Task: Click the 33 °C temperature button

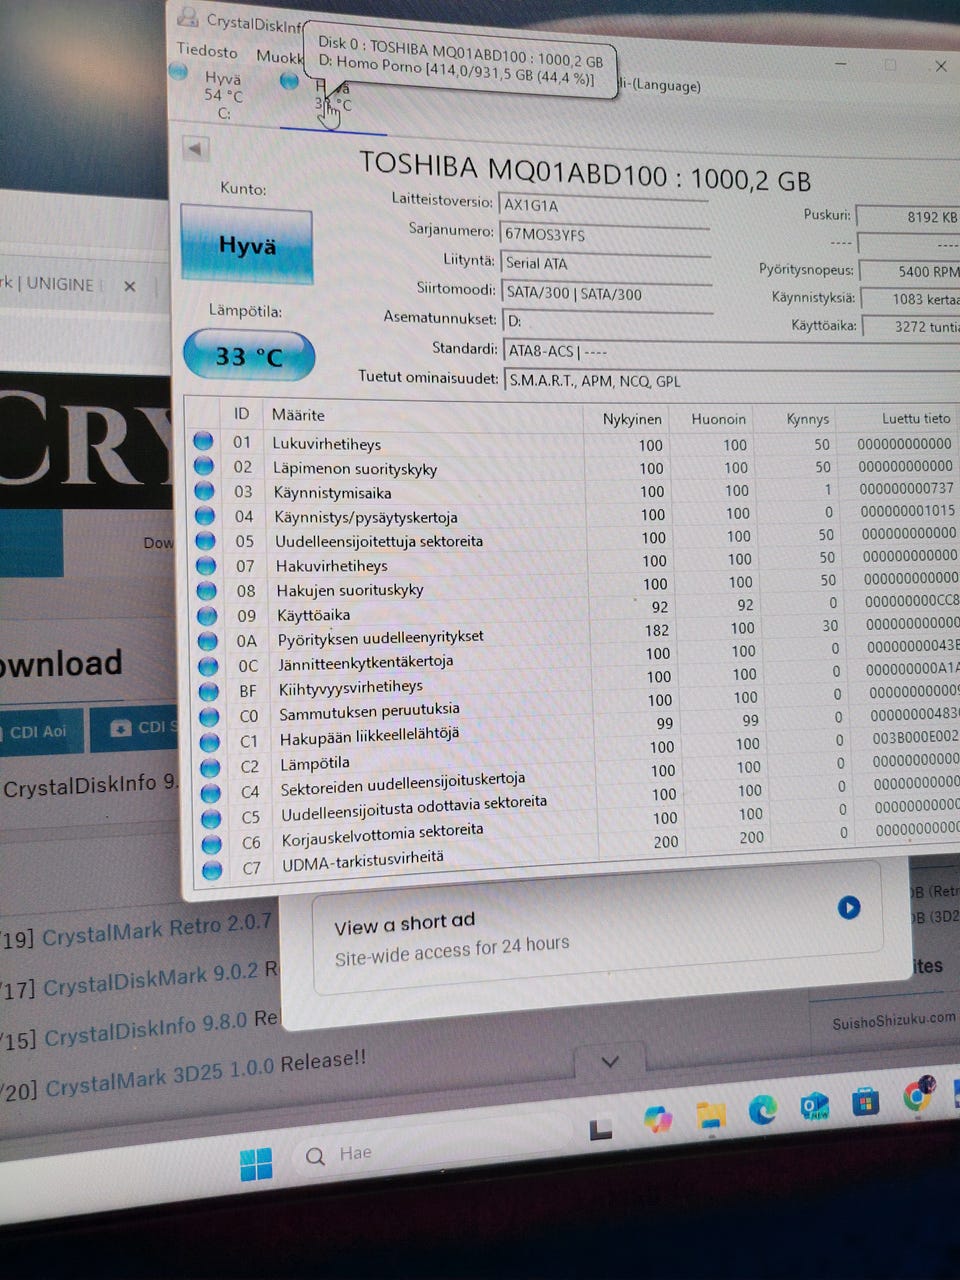Action: pyautogui.click(x=249, y=355)
